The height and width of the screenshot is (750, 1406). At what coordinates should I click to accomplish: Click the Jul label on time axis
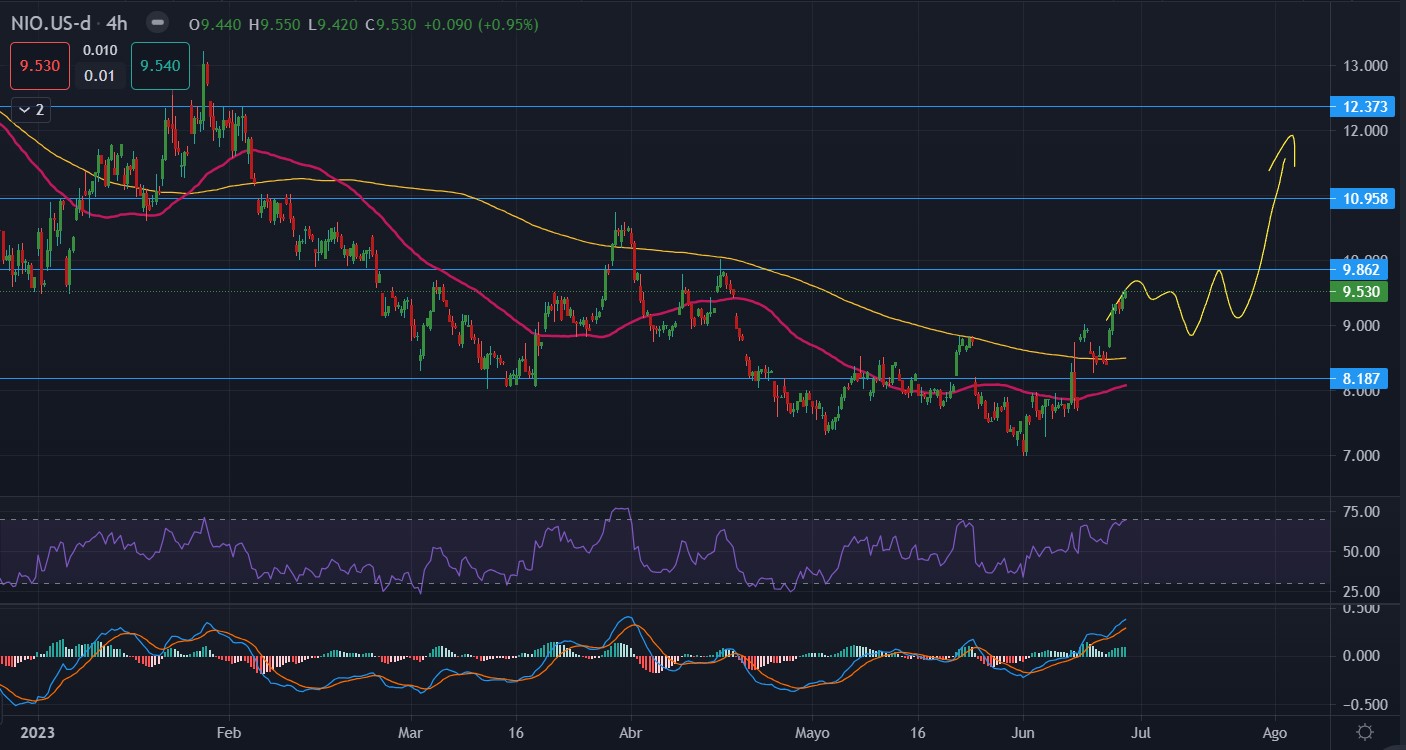pos(1139,732)
